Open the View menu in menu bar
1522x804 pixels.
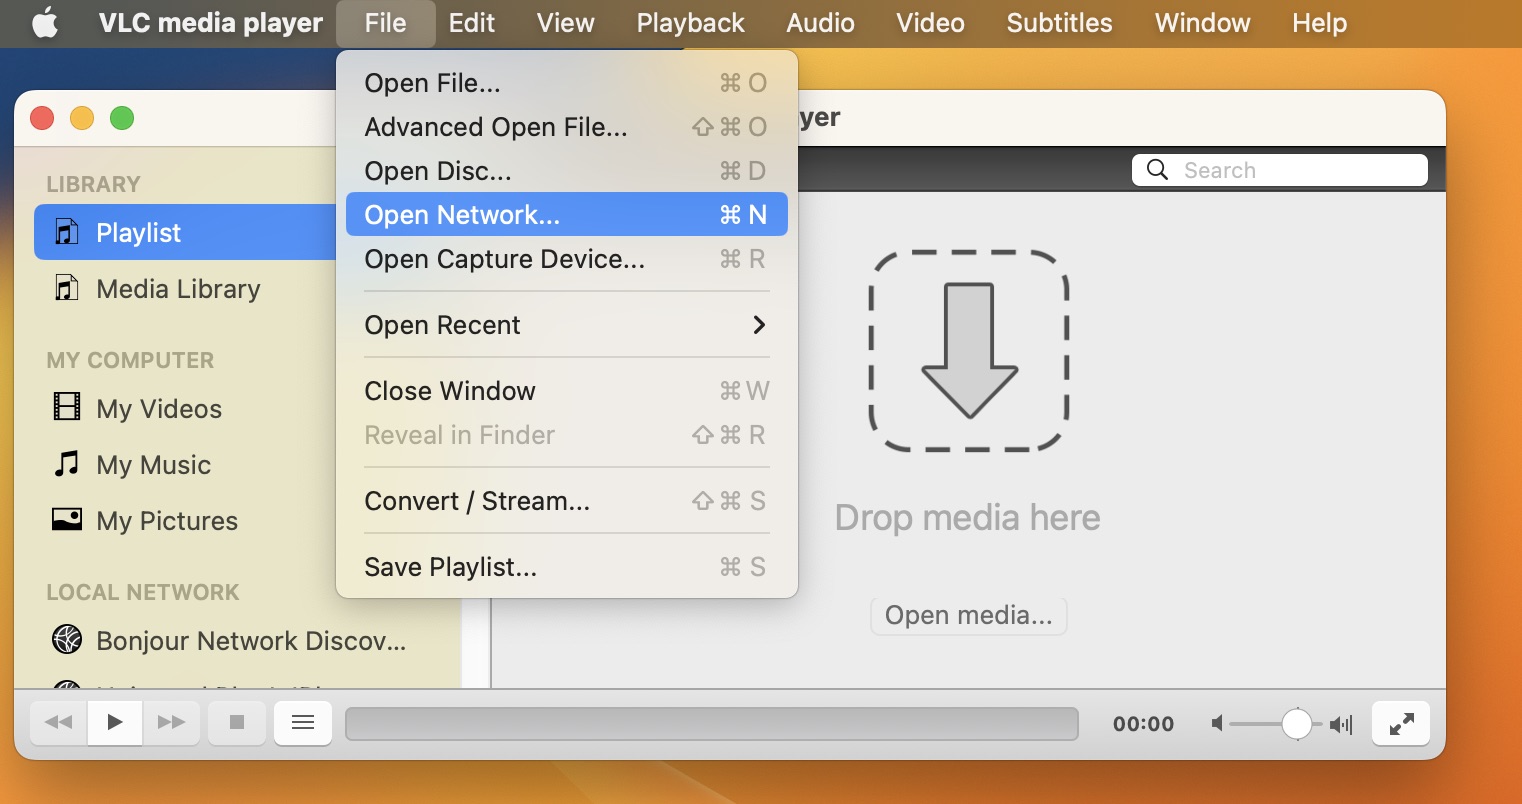566,23
